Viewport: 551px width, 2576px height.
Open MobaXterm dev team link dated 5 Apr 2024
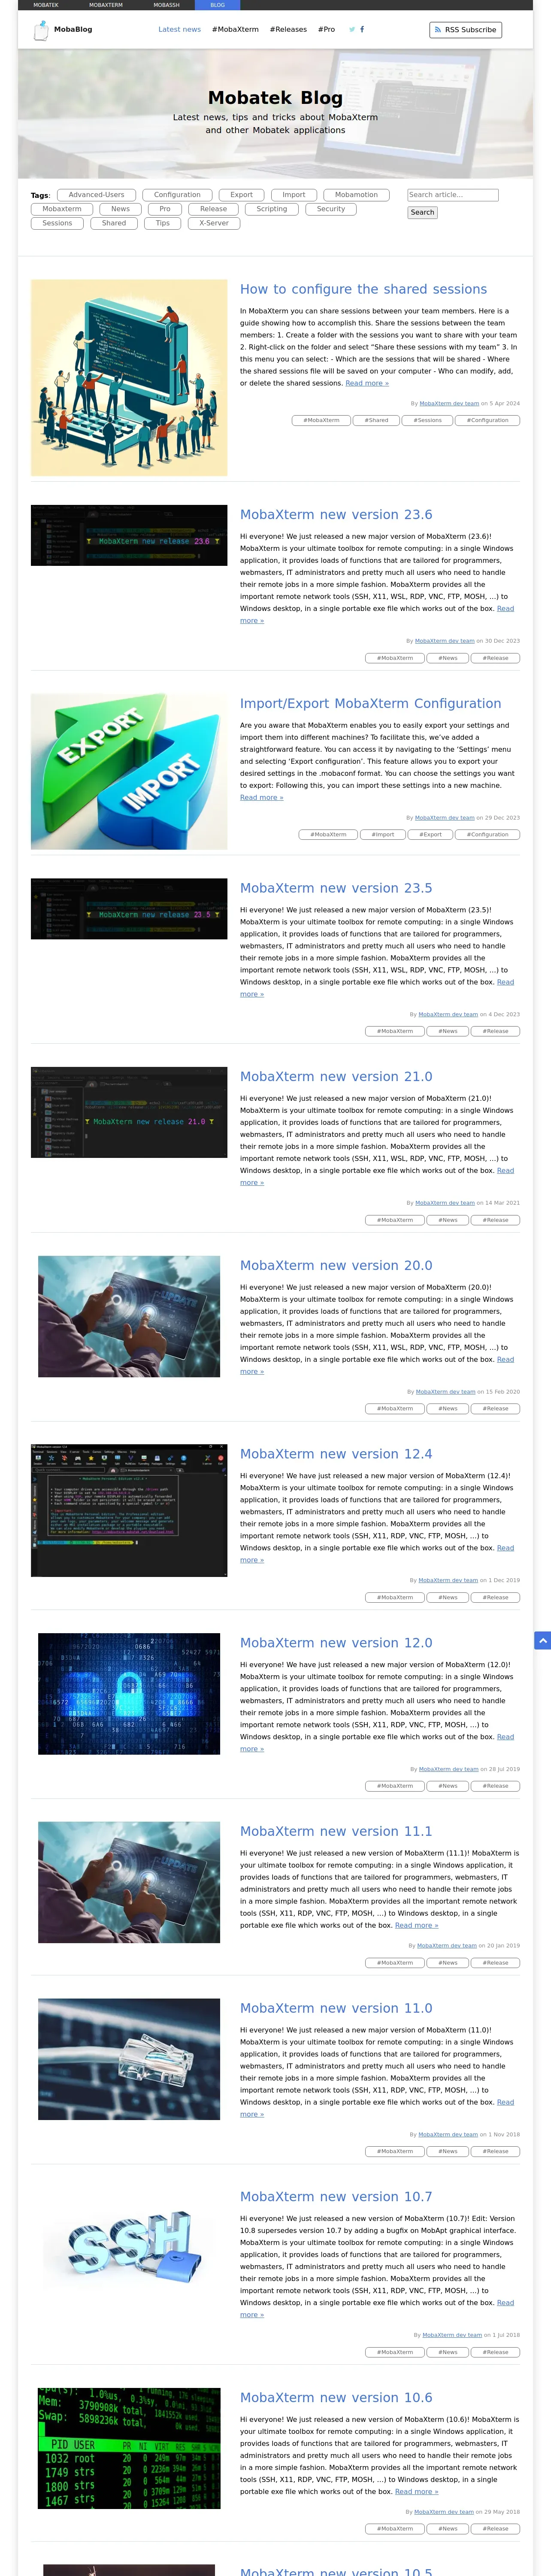pos(449,403)
